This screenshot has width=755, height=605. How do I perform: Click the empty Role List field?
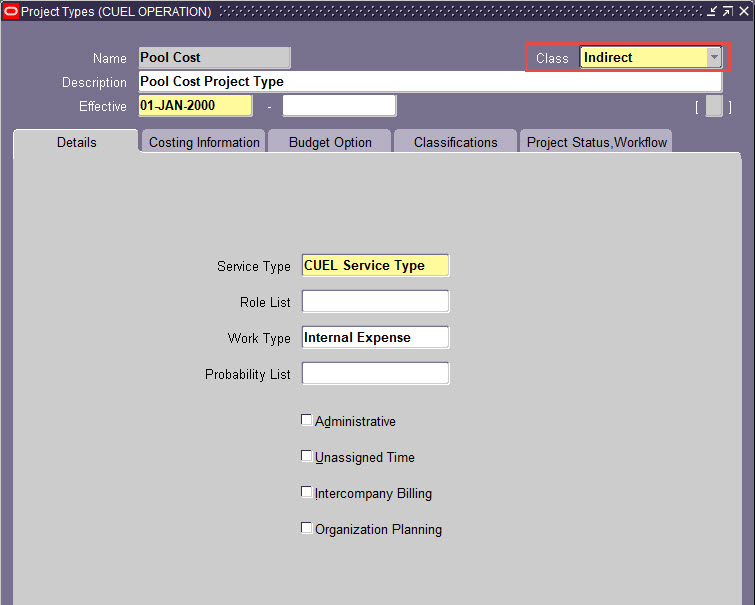click(x=376, y=302)
